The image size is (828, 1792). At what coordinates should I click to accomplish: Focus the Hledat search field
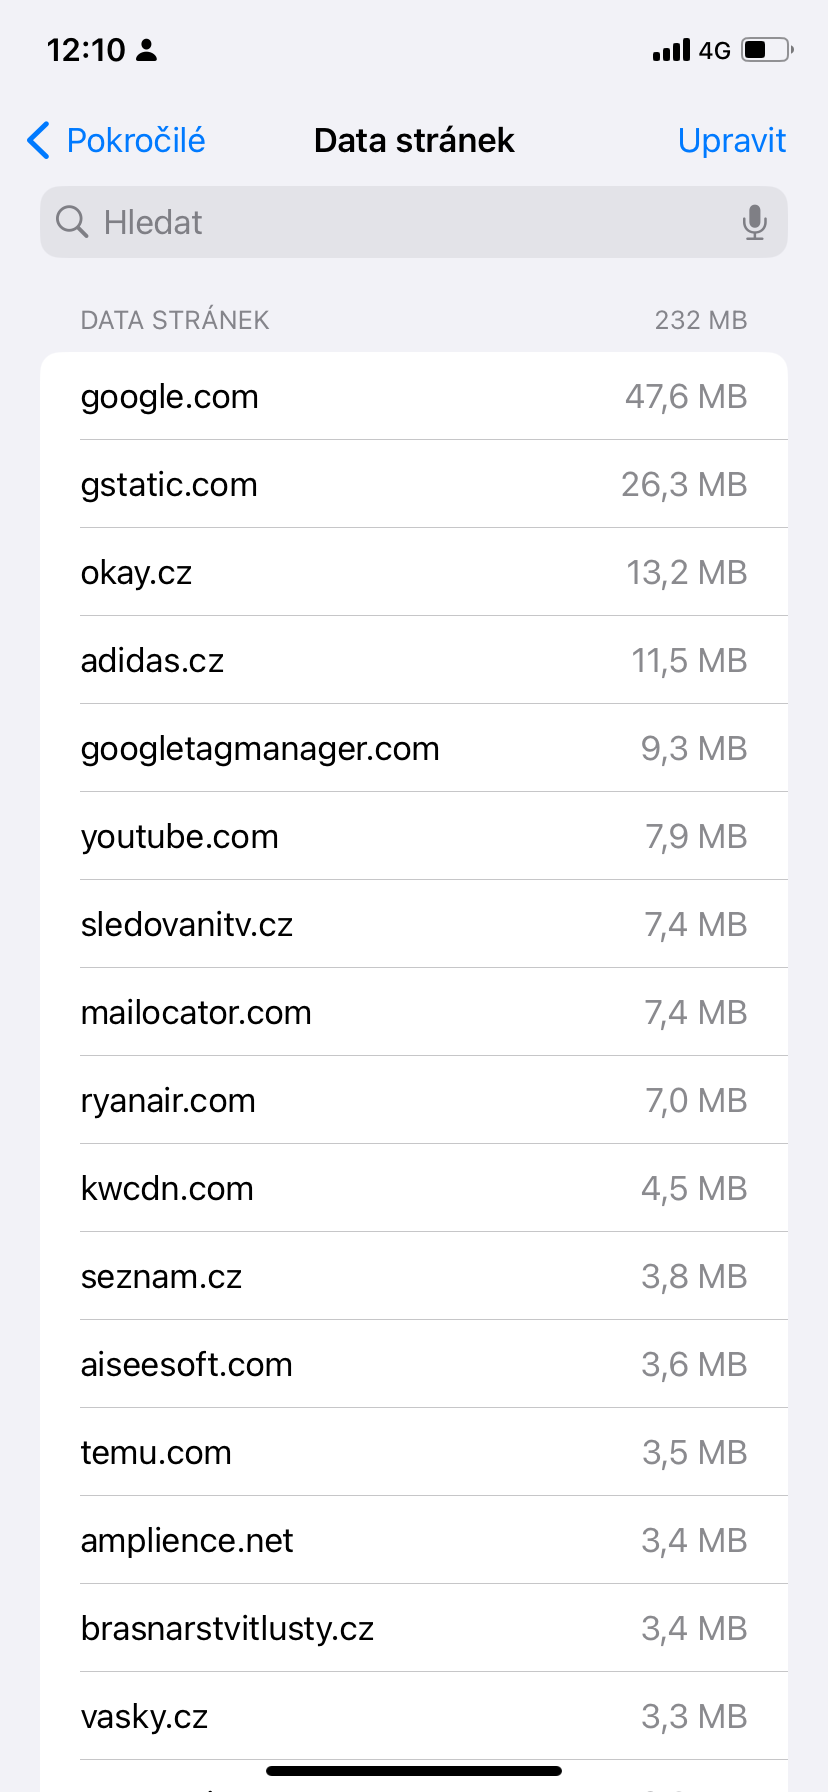pyautogui.click(x=400, y=222)
